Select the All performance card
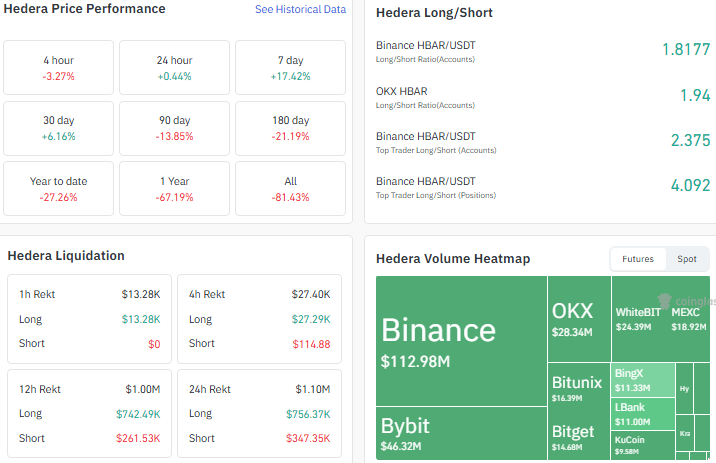716x463 pixels. point(290,189)
